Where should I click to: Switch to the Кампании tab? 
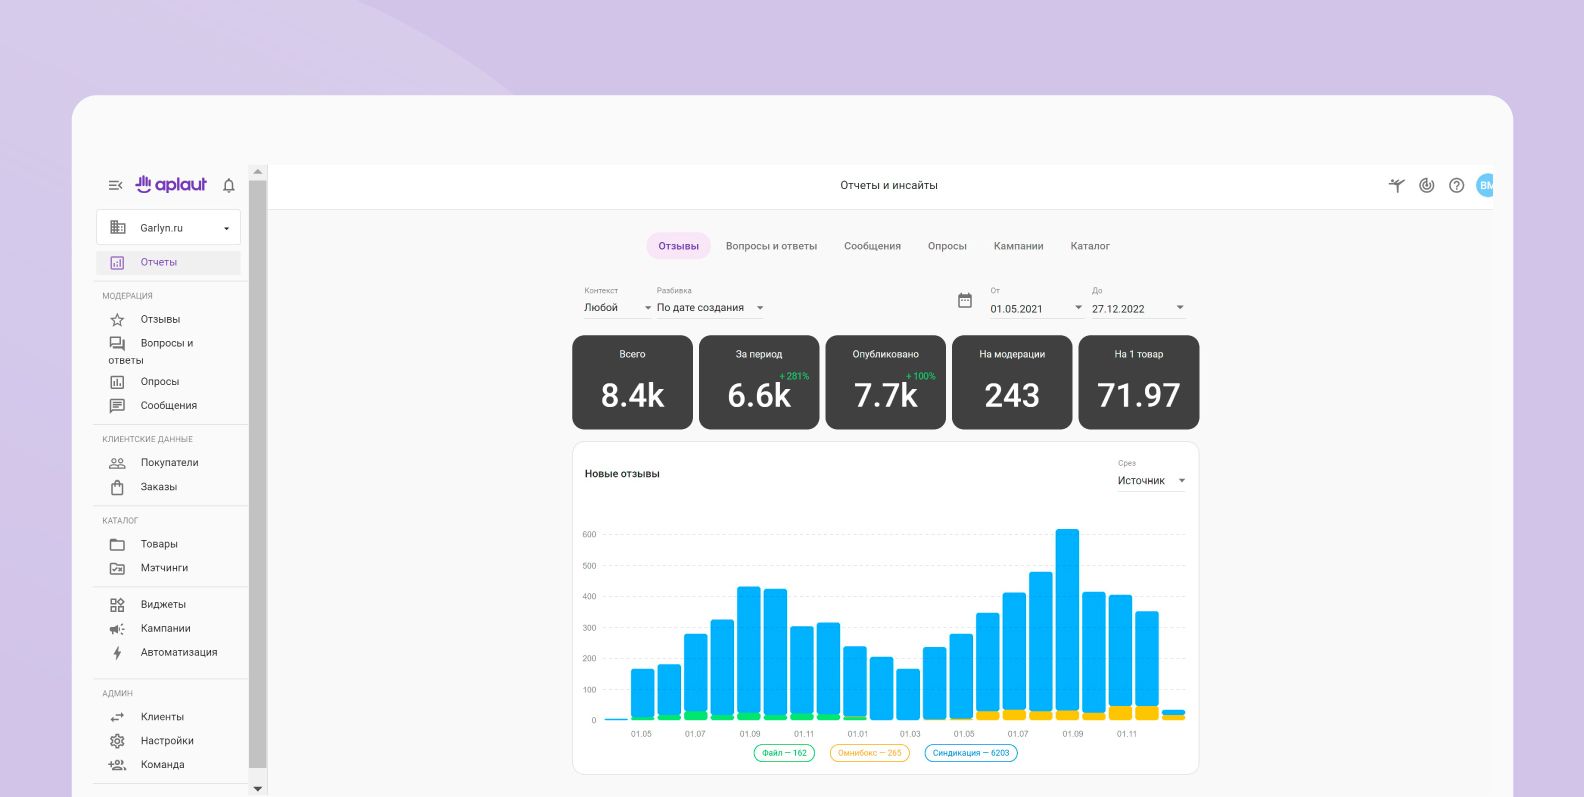(x=1018, y=246)
